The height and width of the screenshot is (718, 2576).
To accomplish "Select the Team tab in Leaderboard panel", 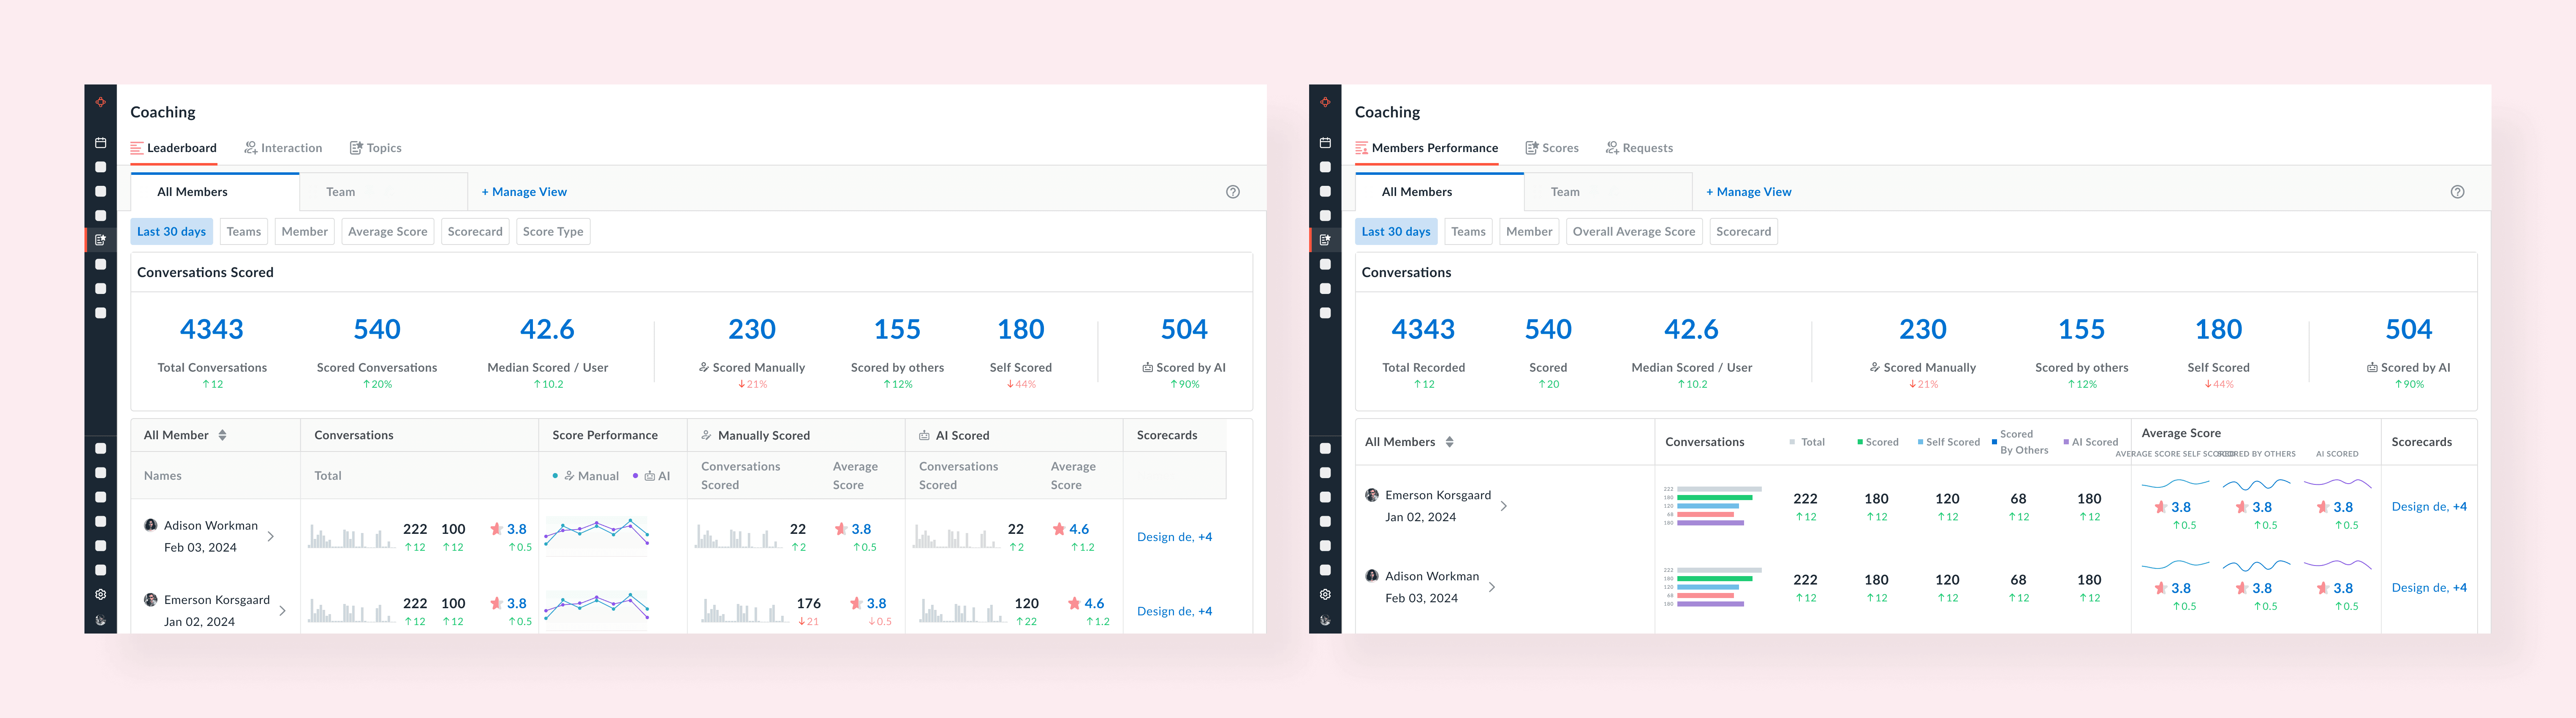I will coord(341,192).
